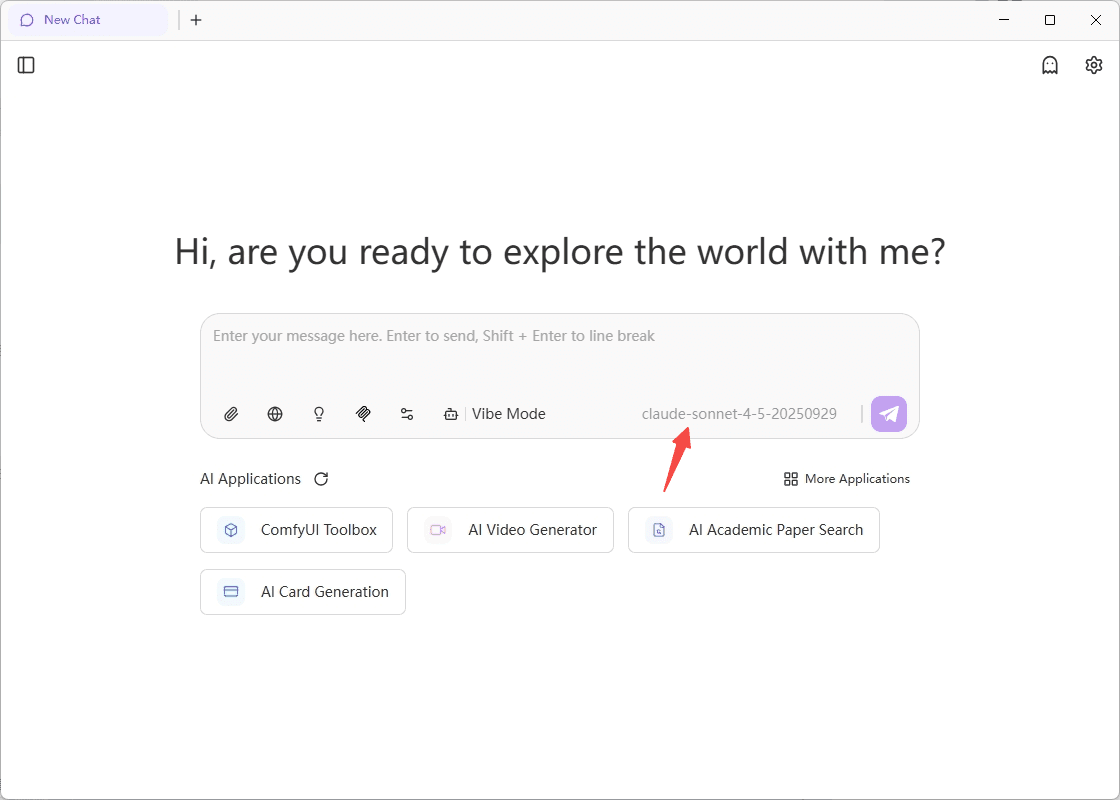Open the claude-sonnet-4-5-20250929 model selector
The width and height of the screenshot is (1120, 800).
tap(739, 414)
